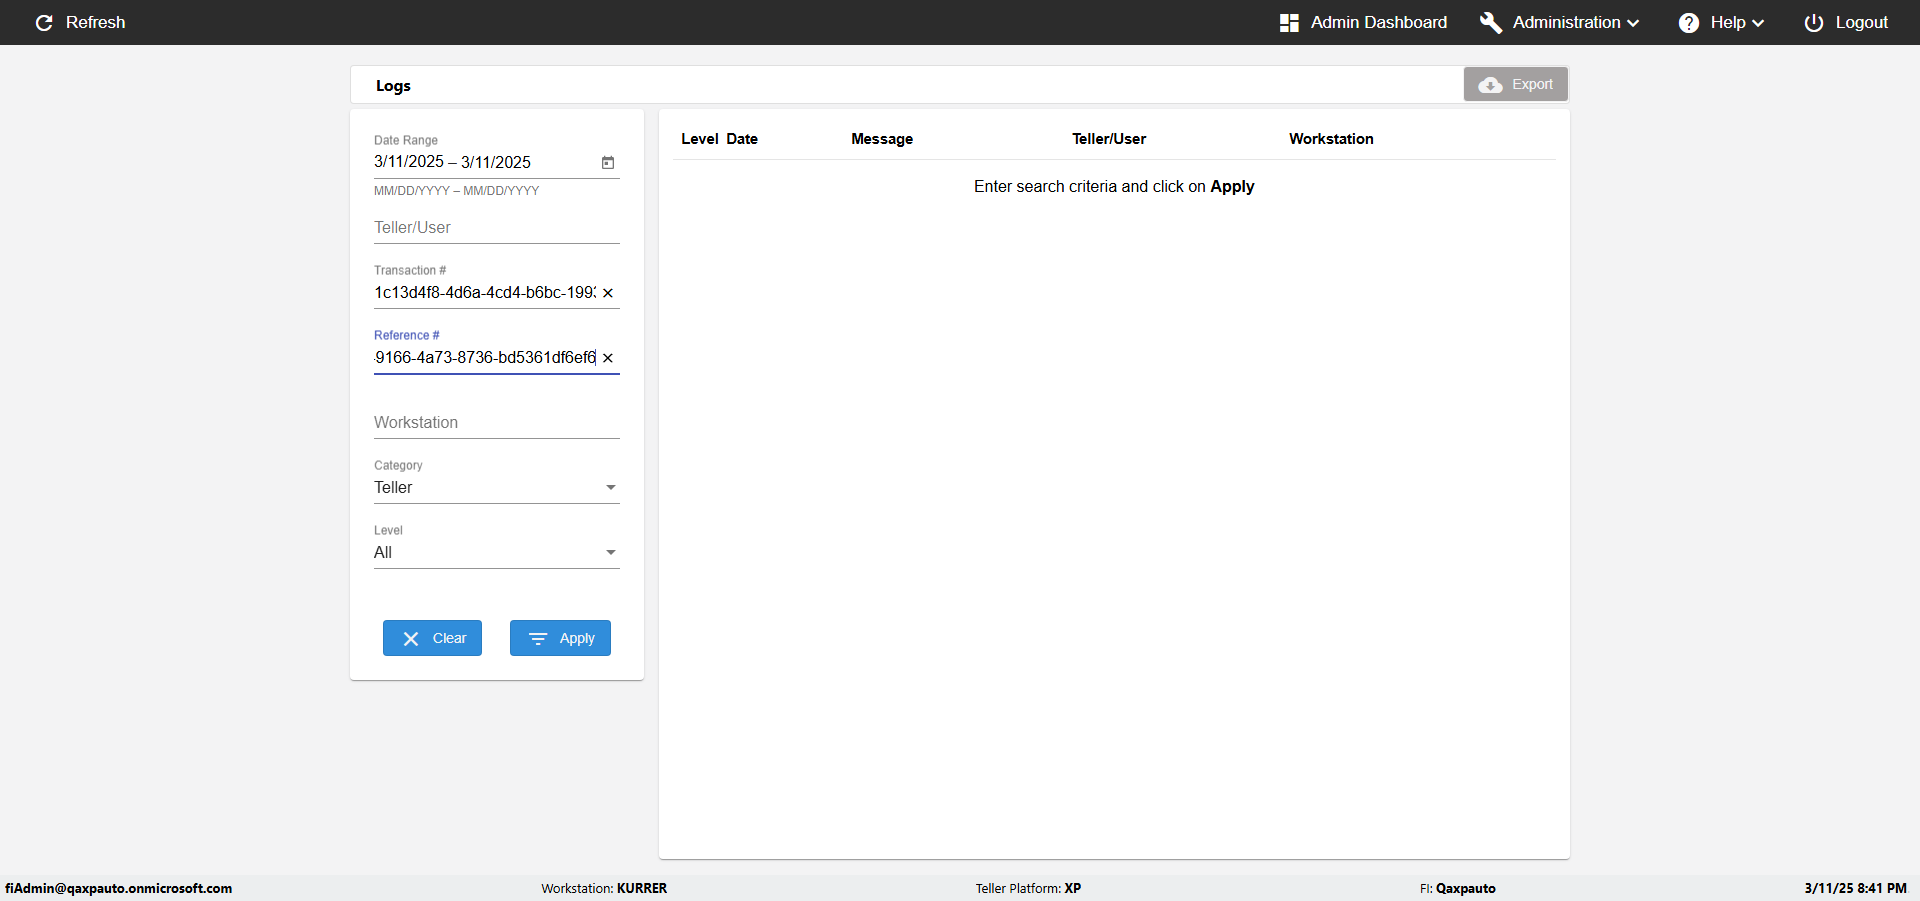Click the Teller/User column header
Viewport: 1920px width, 901px height.
[1109, 139]
